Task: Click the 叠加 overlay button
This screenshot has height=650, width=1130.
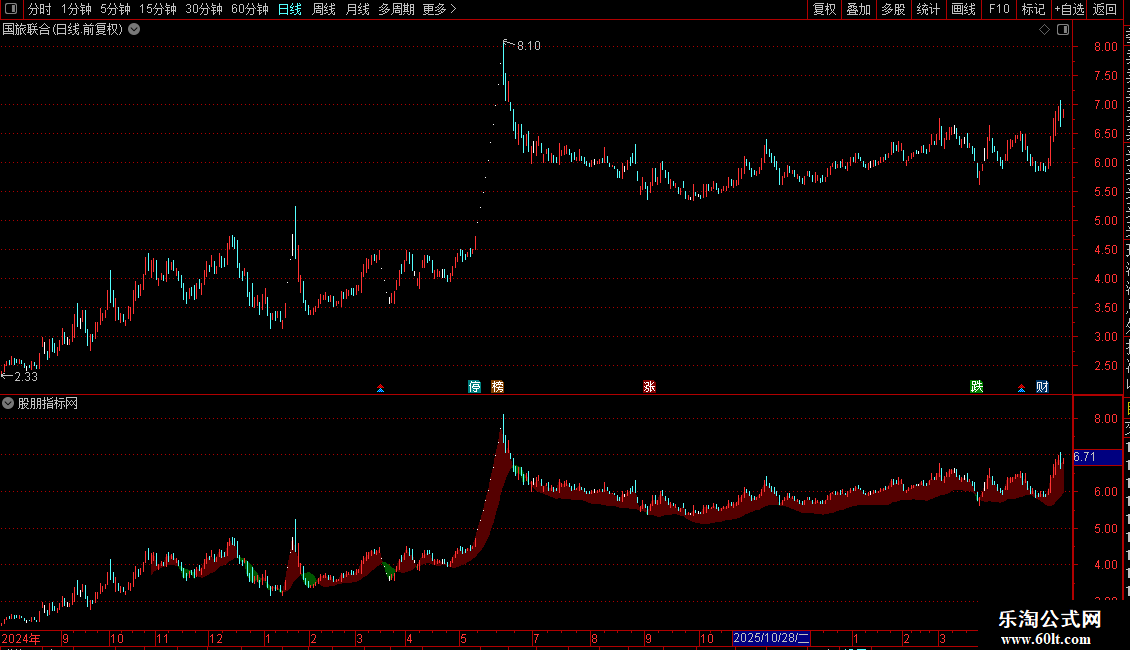Action: (859, 9)
